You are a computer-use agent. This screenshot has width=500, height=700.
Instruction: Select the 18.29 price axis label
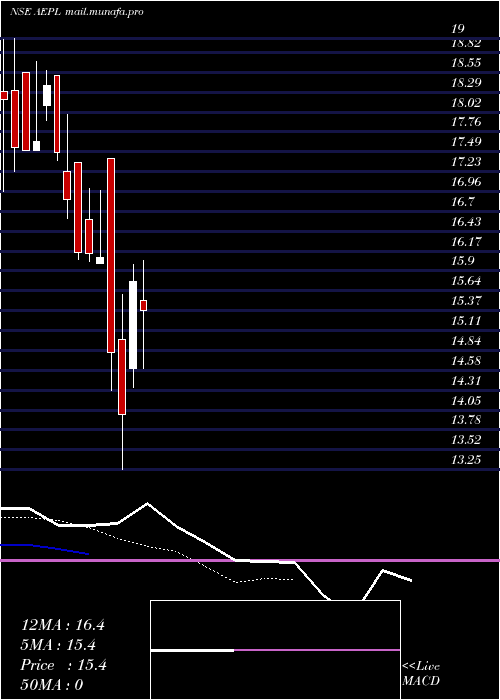[466, 83]
